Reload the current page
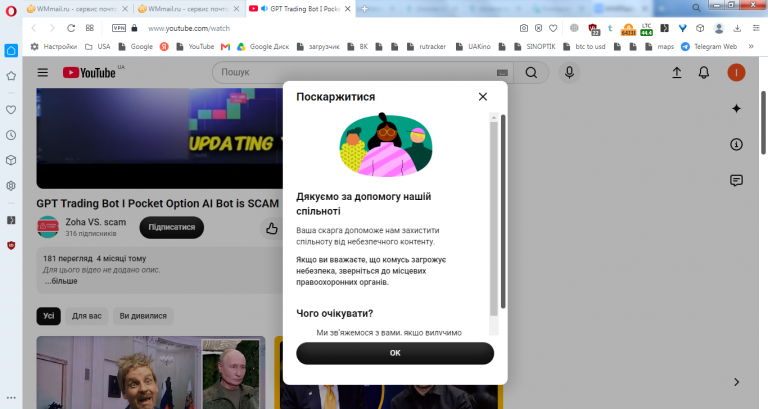 coord(71,28)
